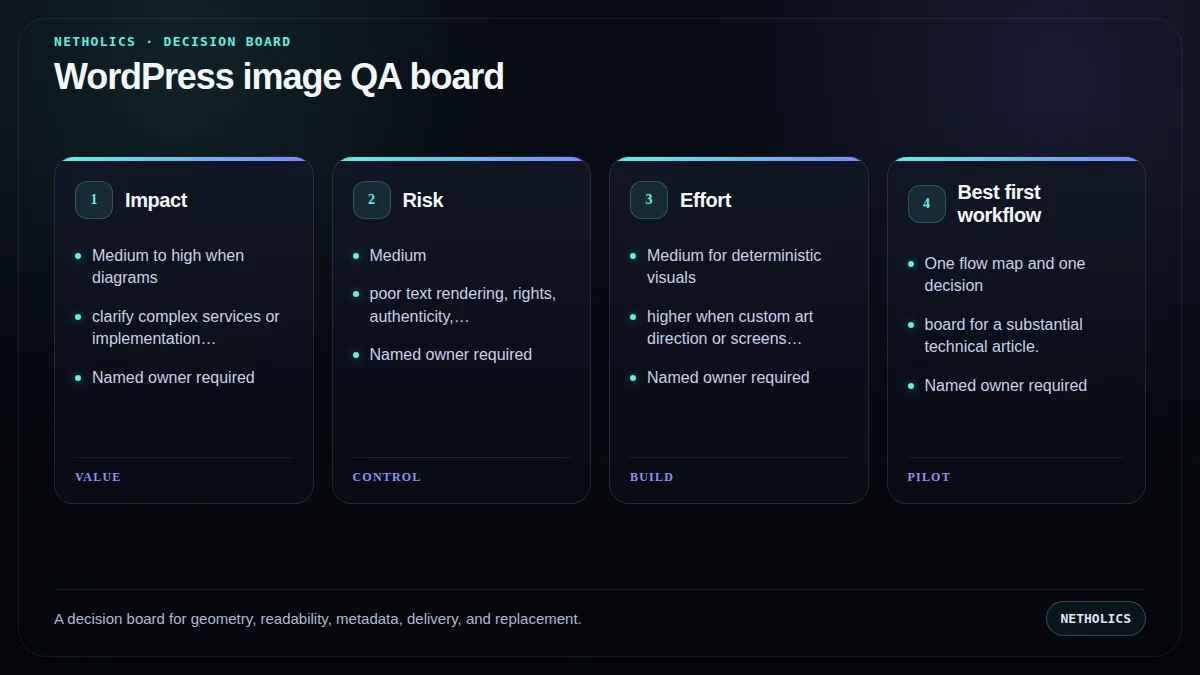Viewport: 1200px width, 675px height.
Task: Click 'Medium for deterministic visuals' bullet
Action: (x=734, y=266)
